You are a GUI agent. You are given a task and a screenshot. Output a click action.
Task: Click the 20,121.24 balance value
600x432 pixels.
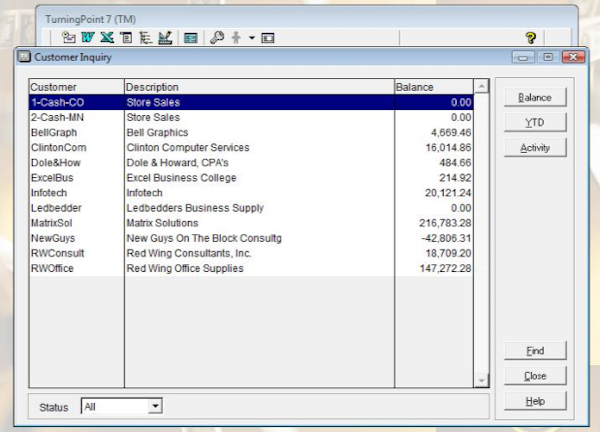pyautogui.click(x=448, y=193)
